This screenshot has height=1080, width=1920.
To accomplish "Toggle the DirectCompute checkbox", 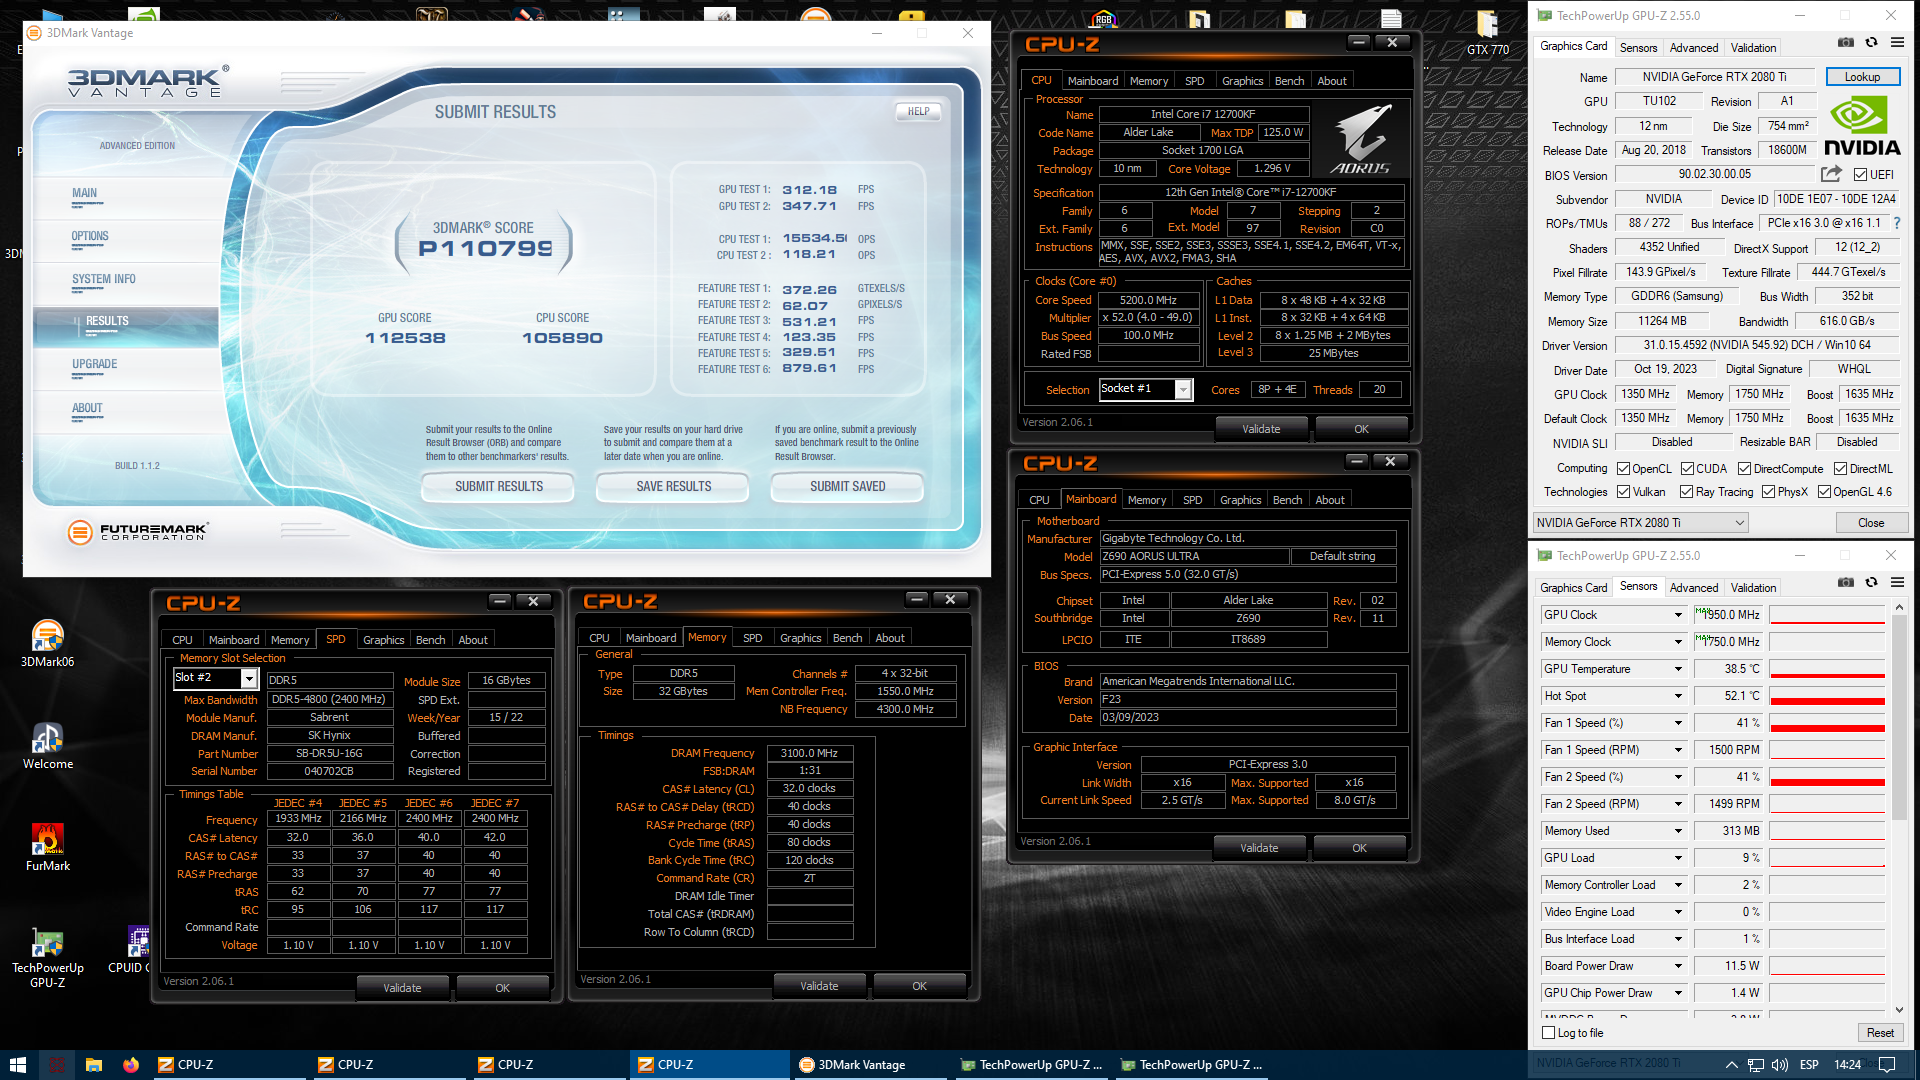I will 1744,468.
